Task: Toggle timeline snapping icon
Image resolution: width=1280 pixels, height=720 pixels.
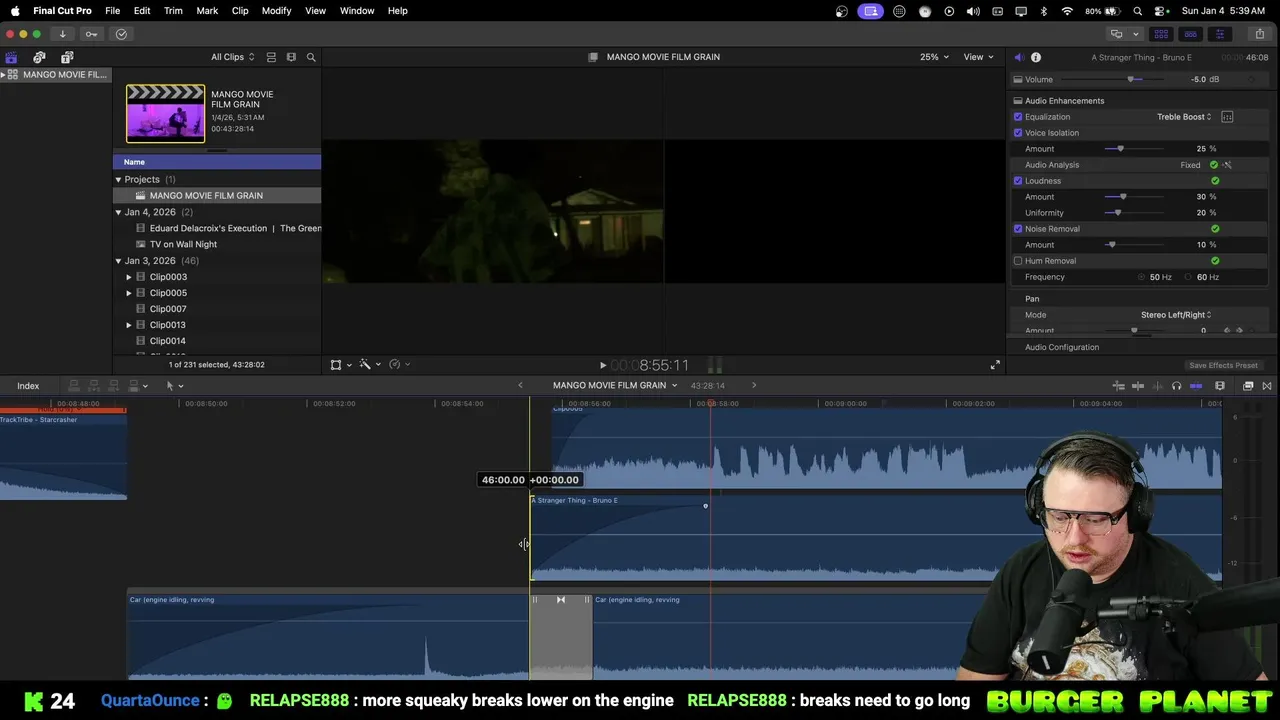Action: click(x=1195, y=386)
